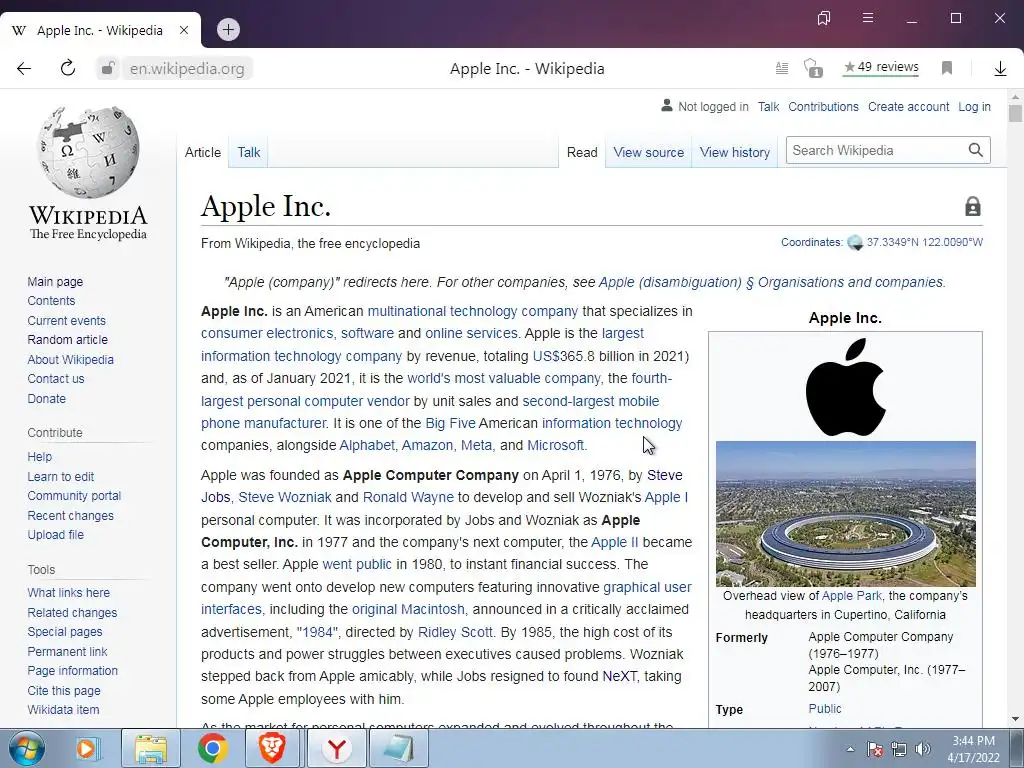Open Random article in sidebar

pos(67,340)
